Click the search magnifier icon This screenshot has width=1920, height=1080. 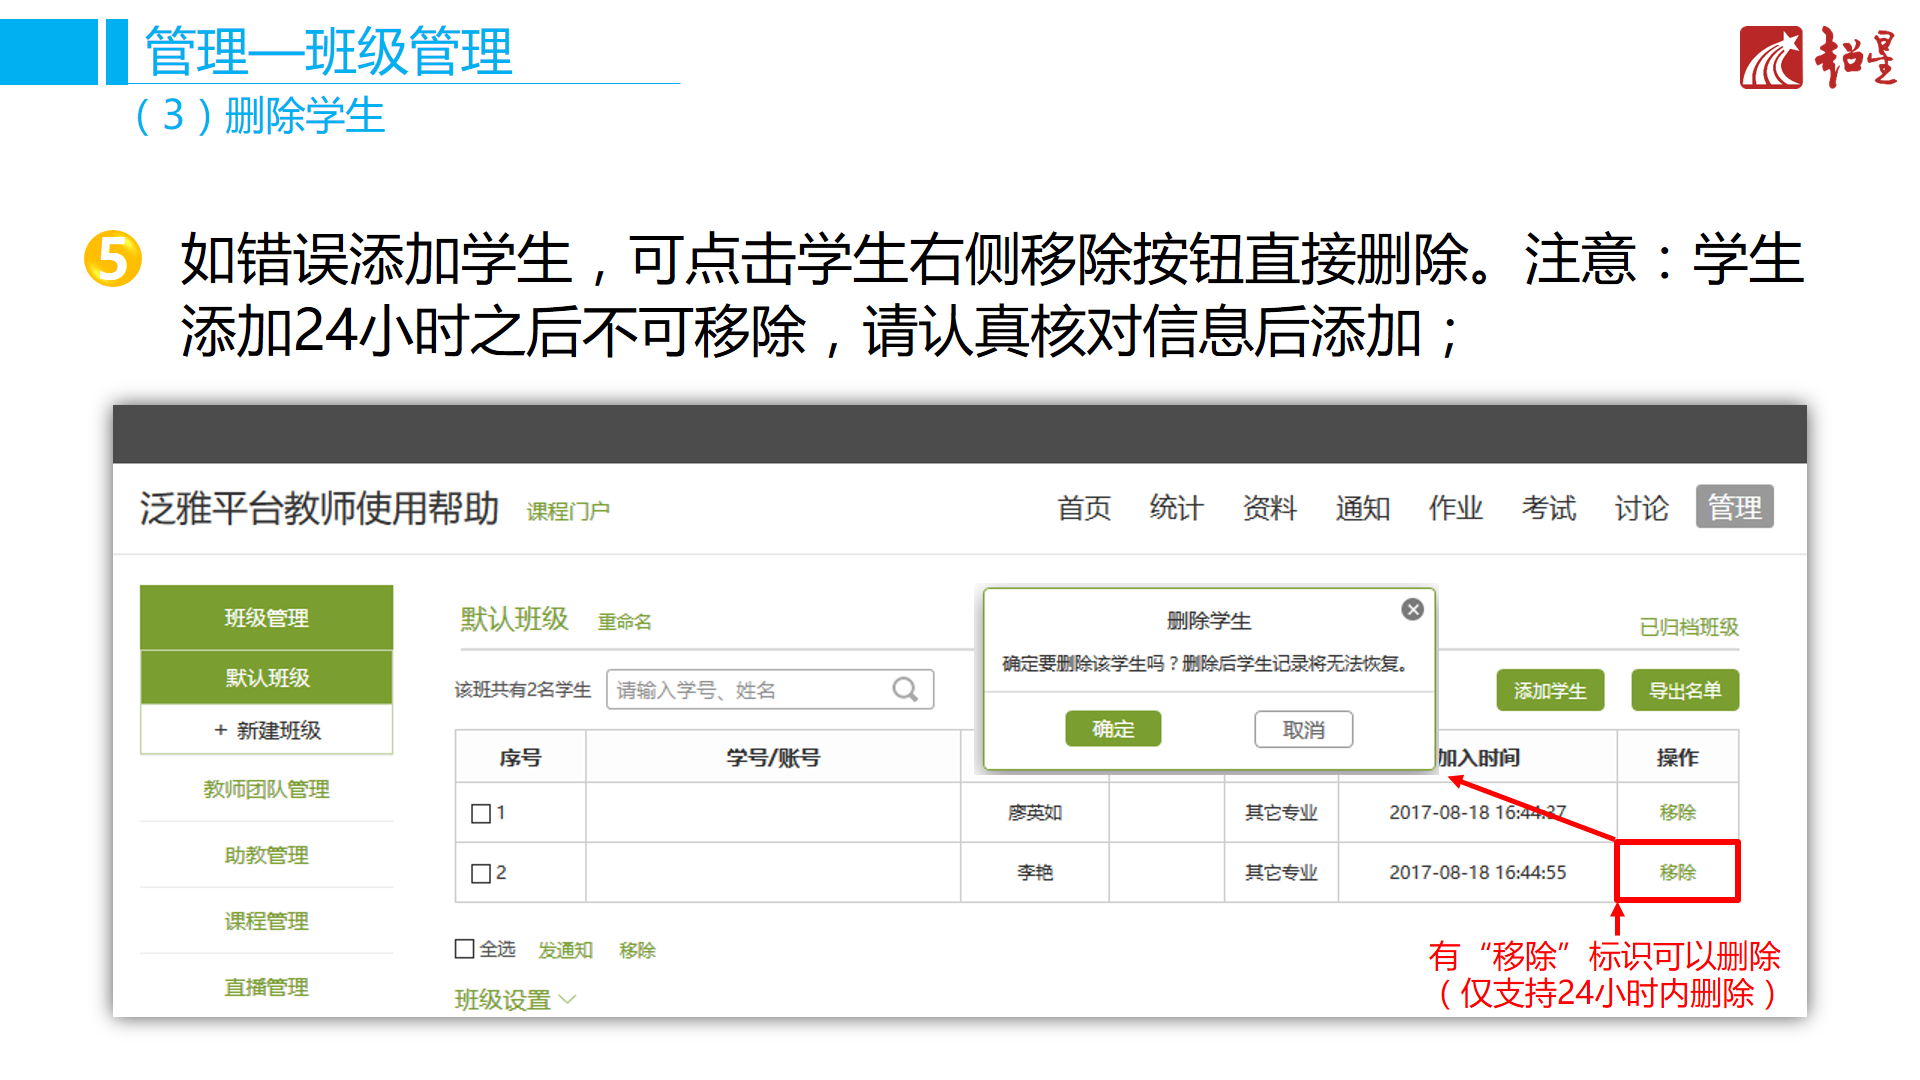(x=905, y=689)
